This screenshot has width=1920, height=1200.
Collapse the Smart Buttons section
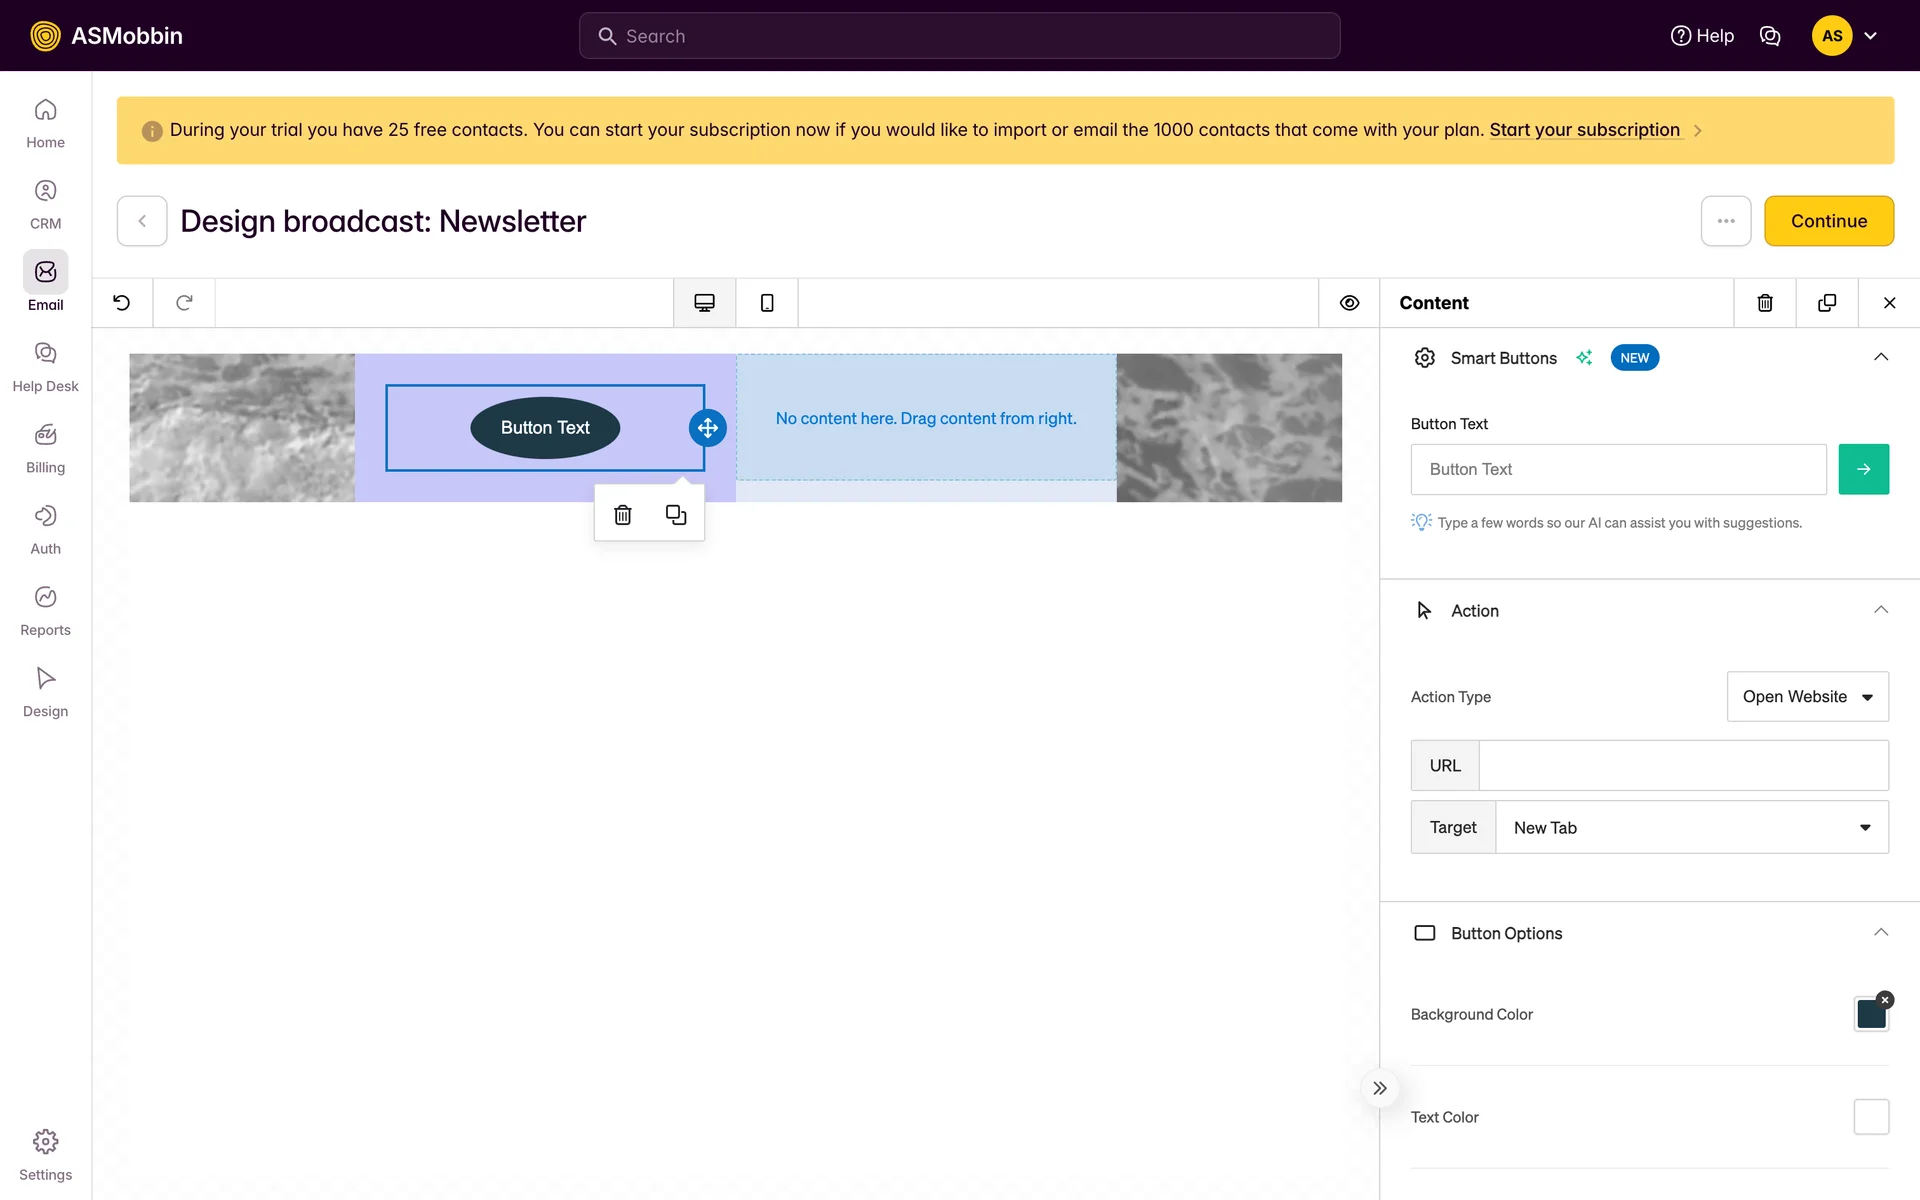1880,358
